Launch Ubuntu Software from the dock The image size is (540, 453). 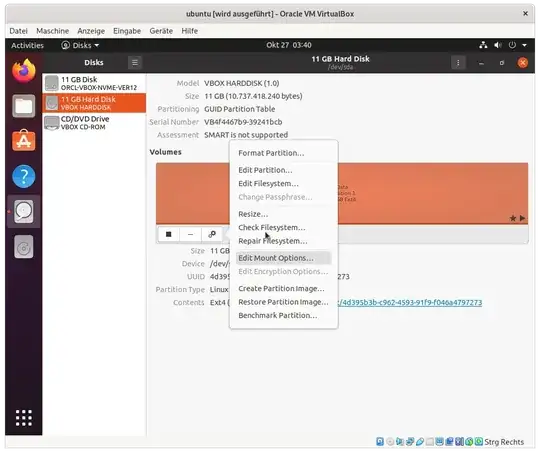point(24,141)
